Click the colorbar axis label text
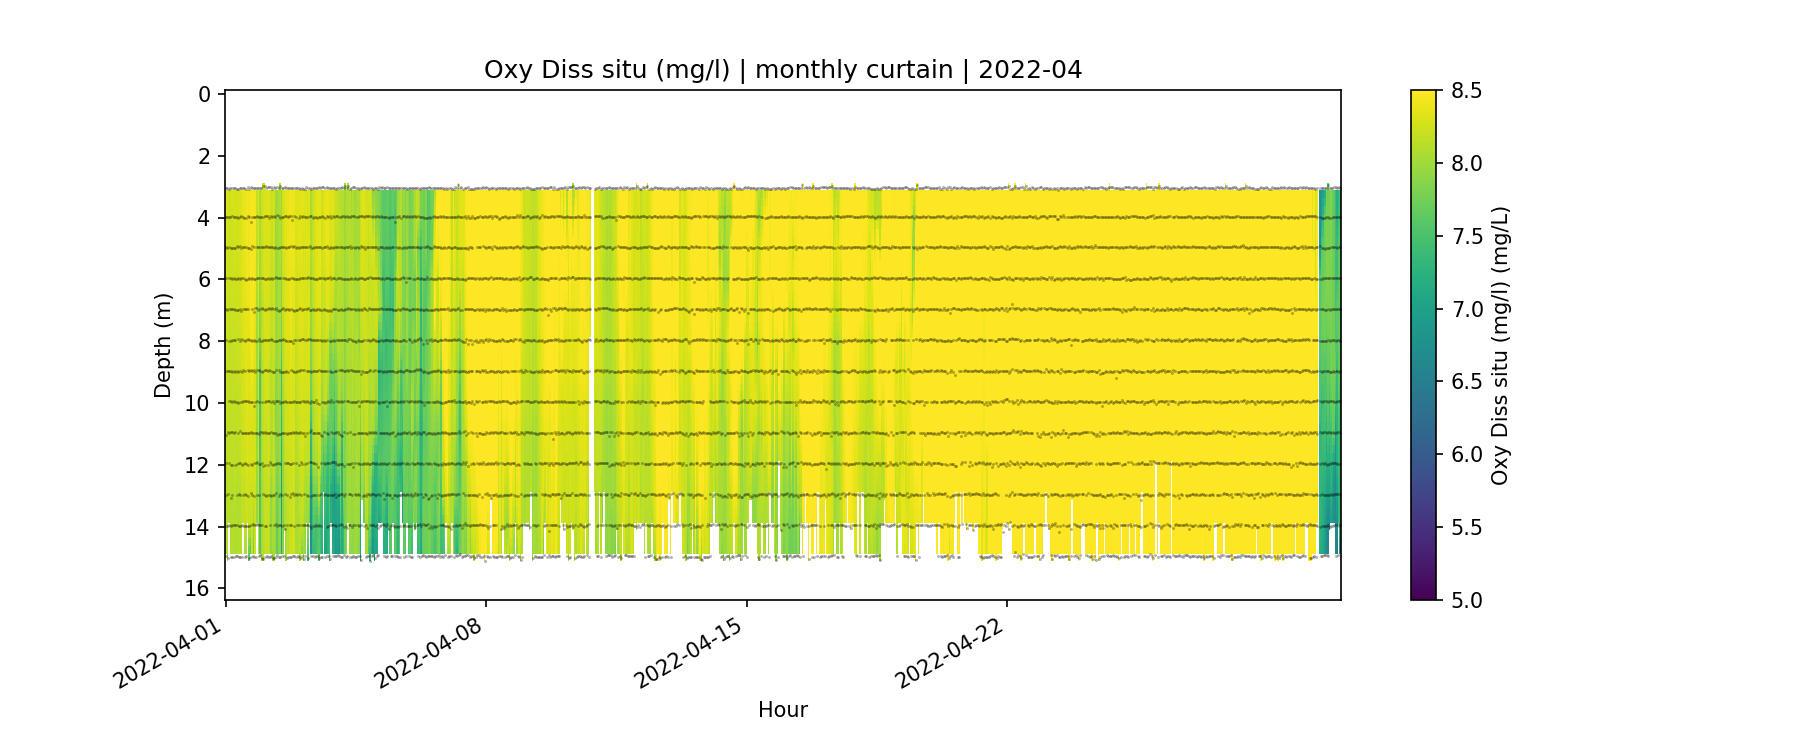The width and height of the screenshot is (1800, 750). point(1499,345)
